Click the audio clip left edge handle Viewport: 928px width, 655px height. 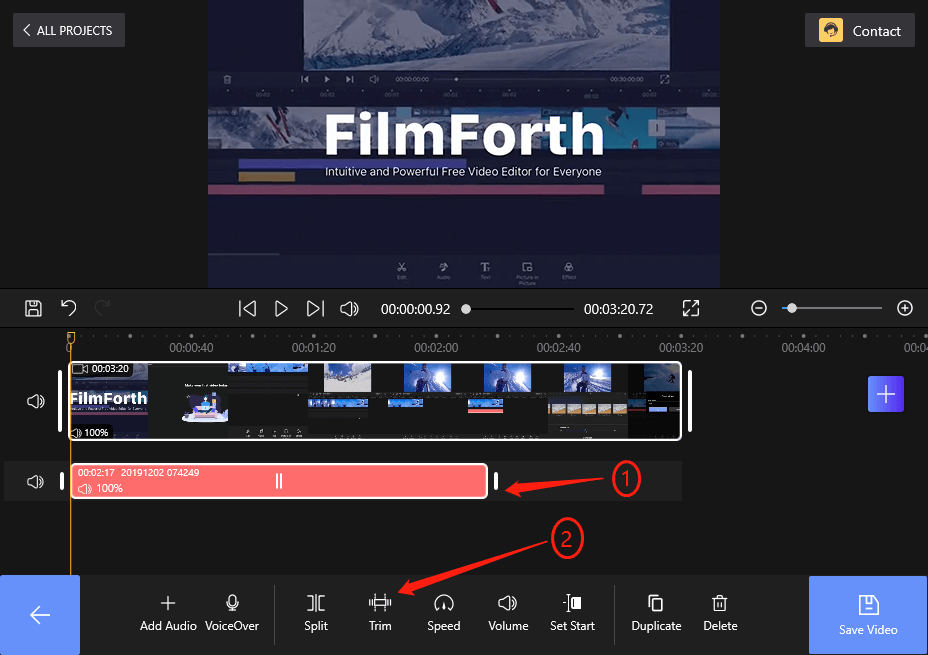[62, 481]
